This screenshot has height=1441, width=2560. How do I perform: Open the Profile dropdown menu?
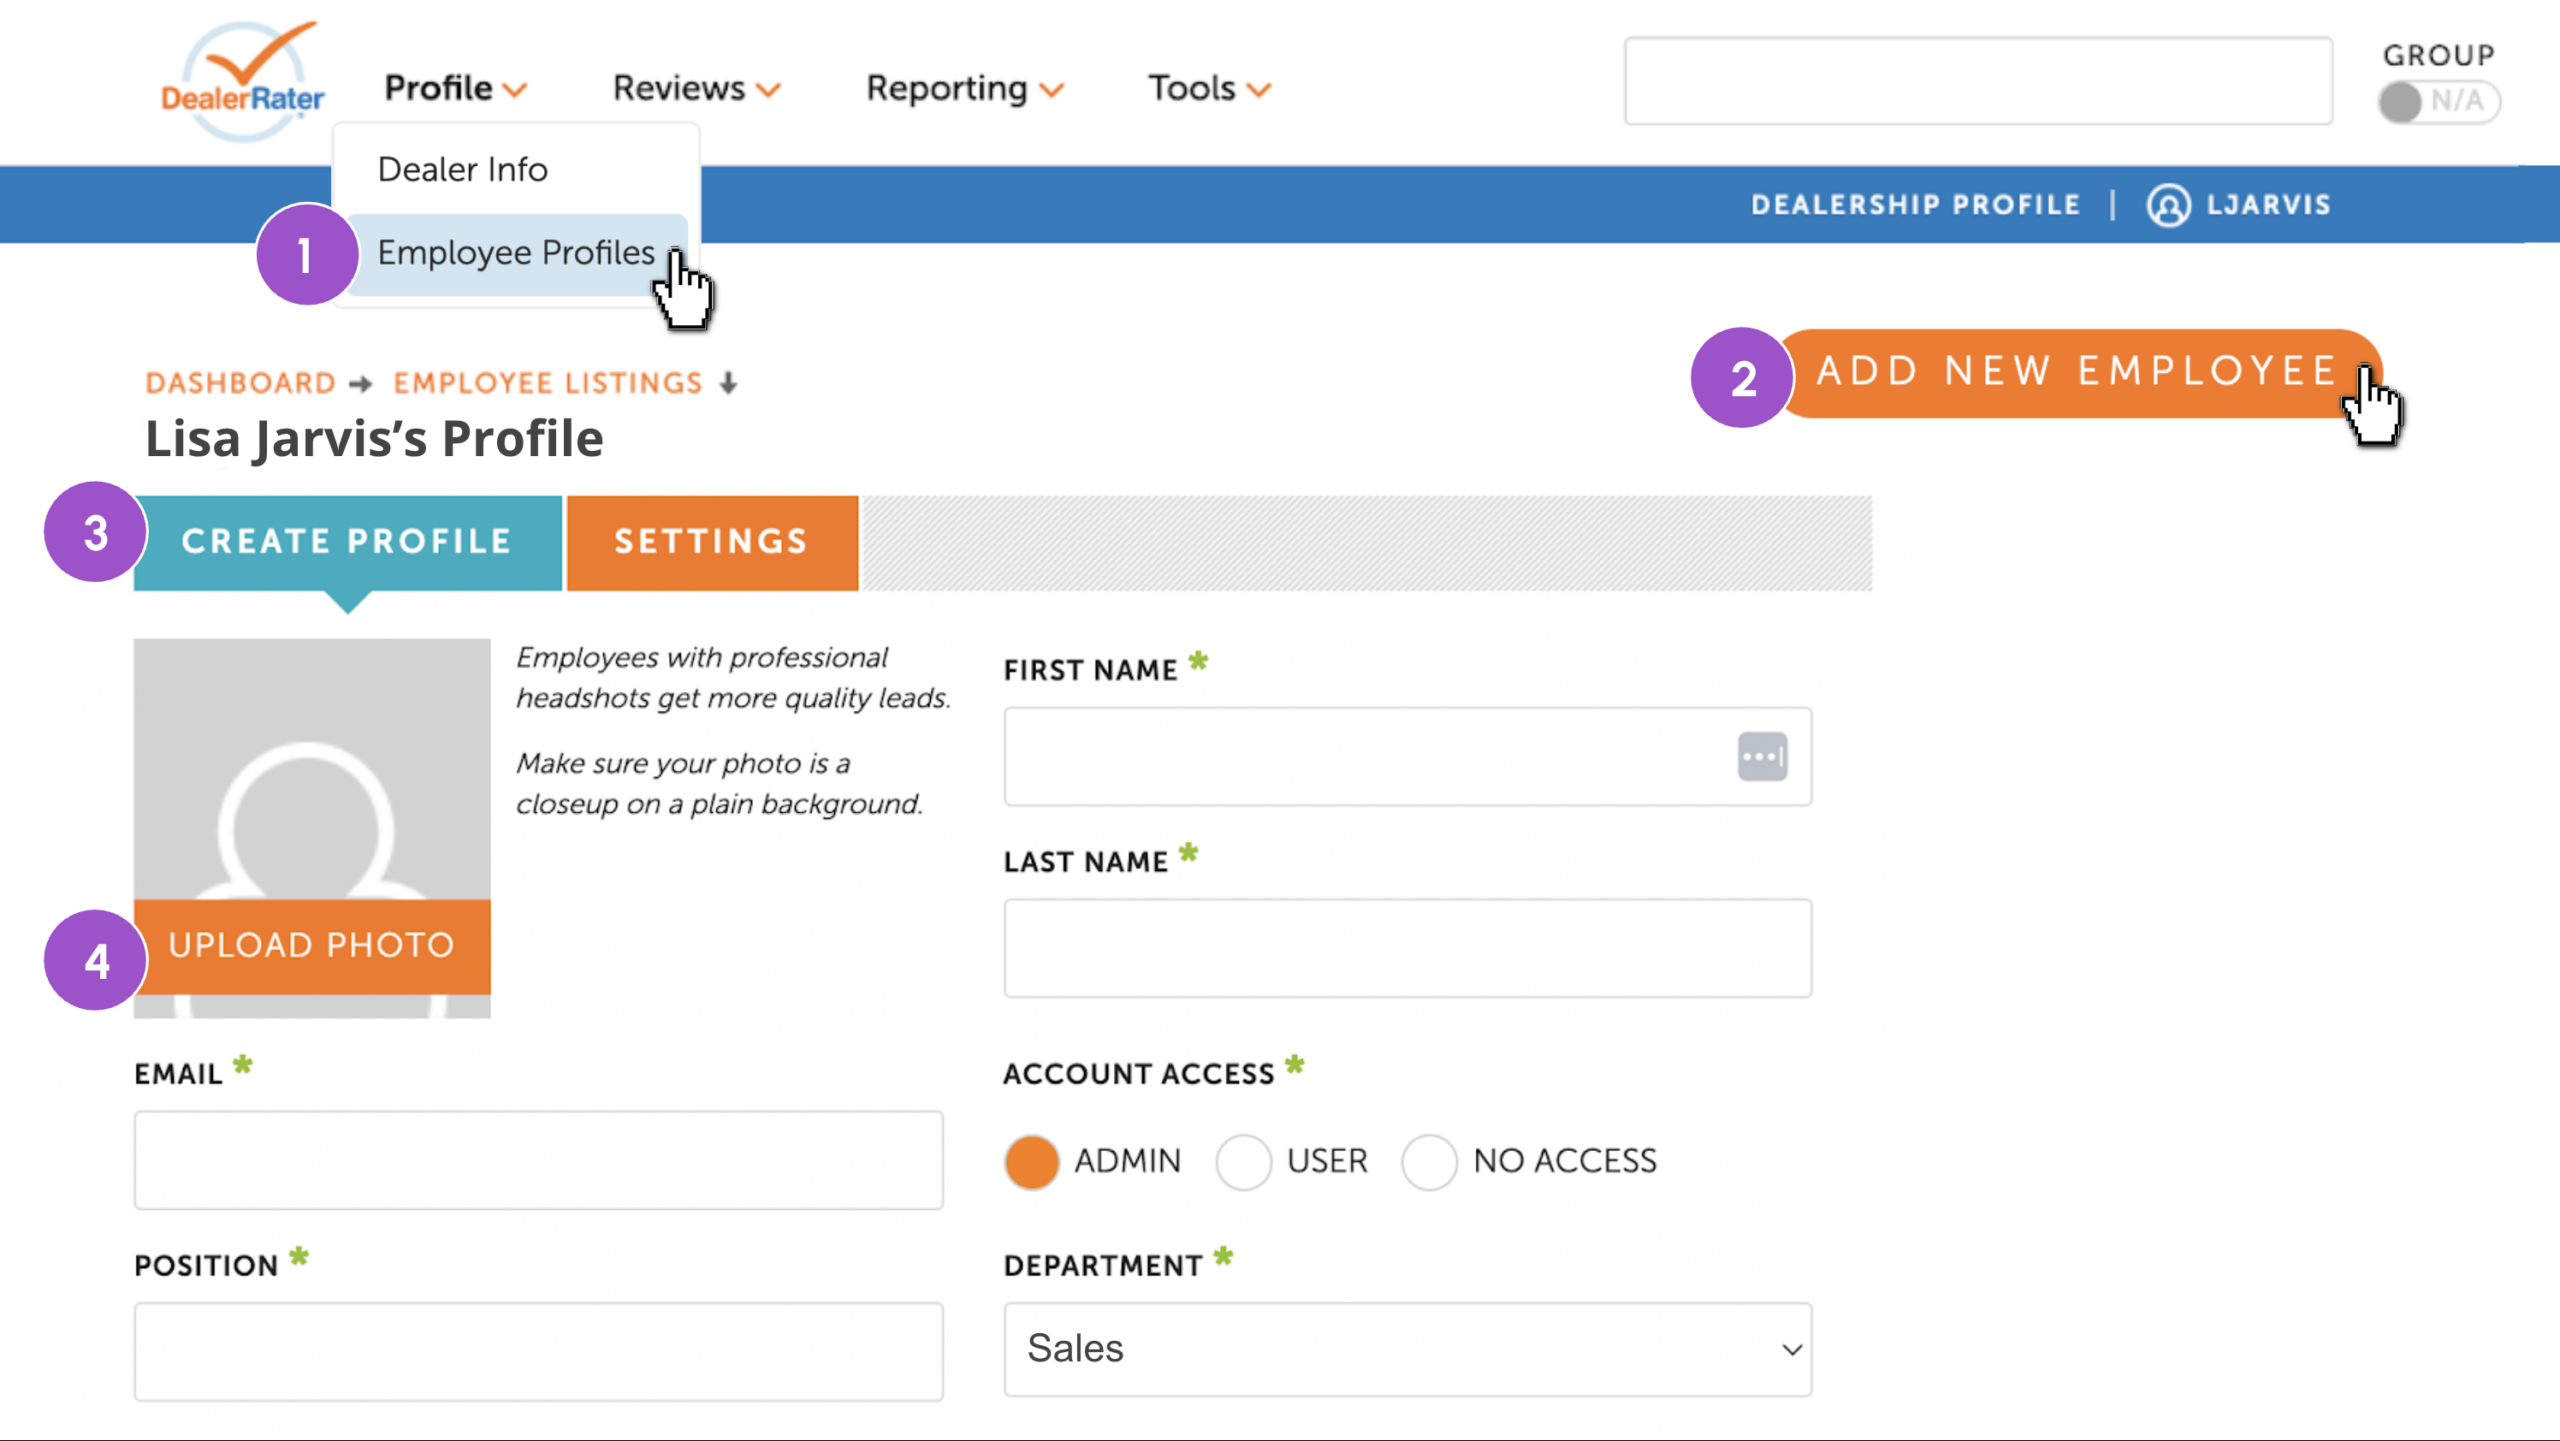click(455, 88)
